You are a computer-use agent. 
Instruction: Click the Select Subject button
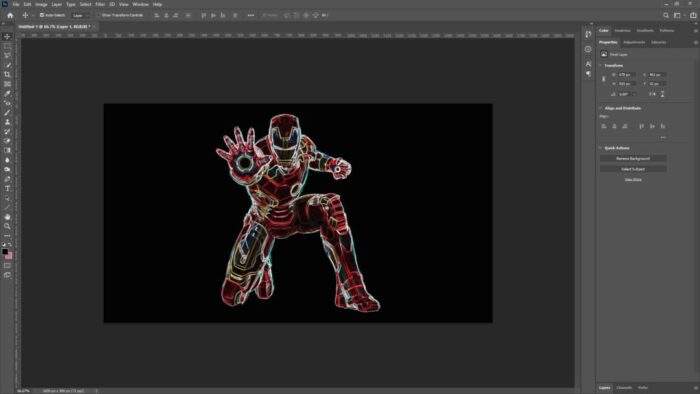click(633, 169)
